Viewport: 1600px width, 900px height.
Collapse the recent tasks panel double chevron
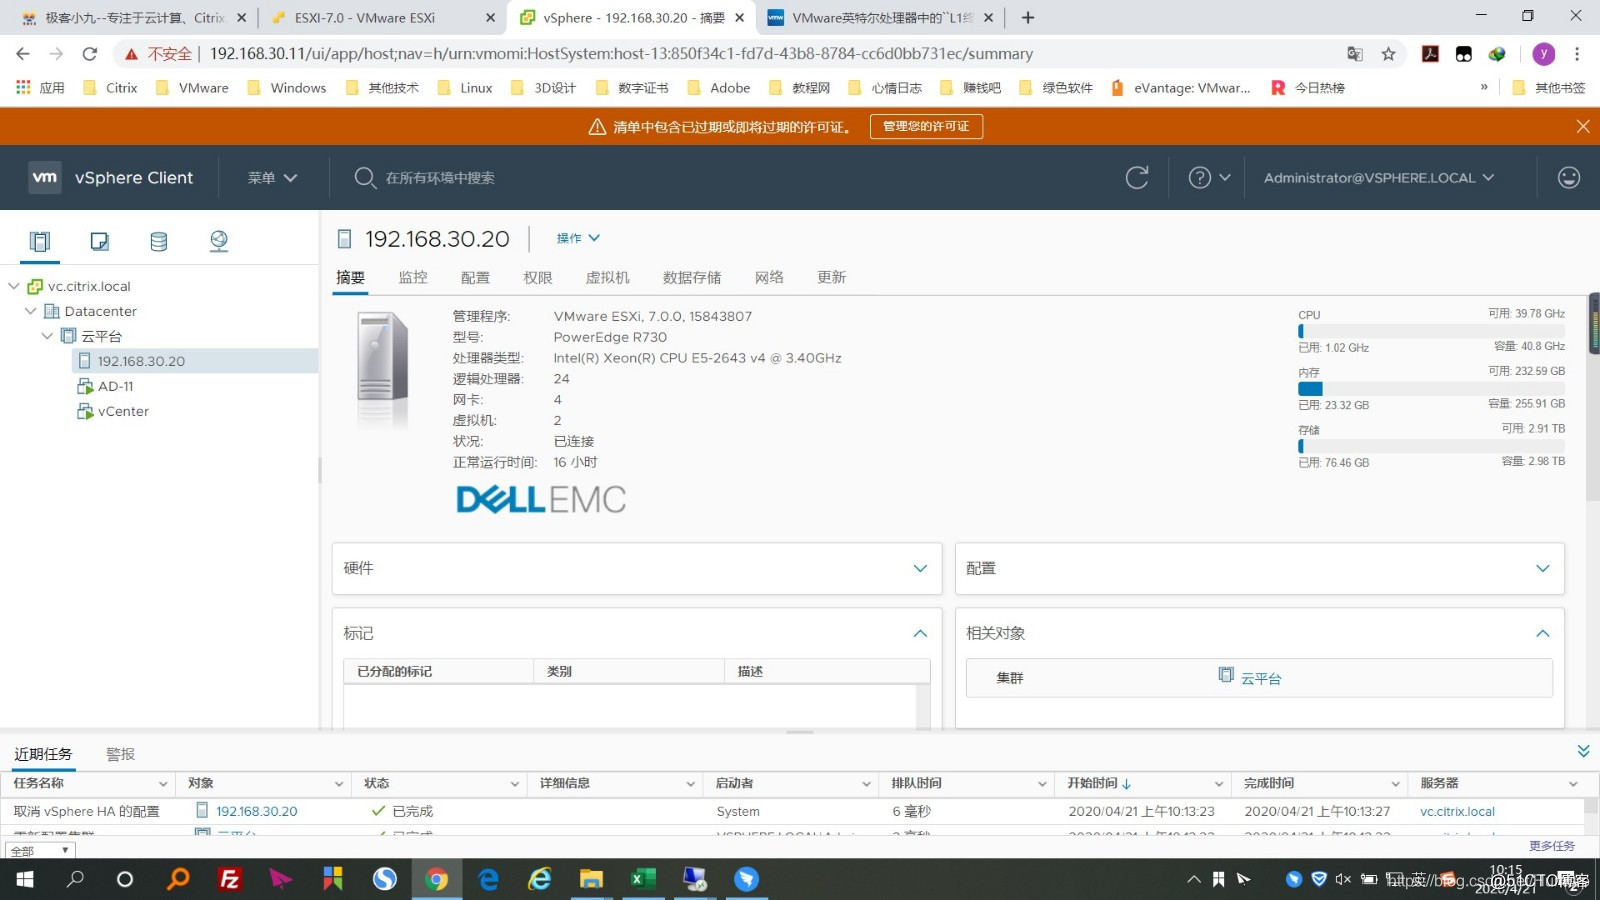[1583, 751]
